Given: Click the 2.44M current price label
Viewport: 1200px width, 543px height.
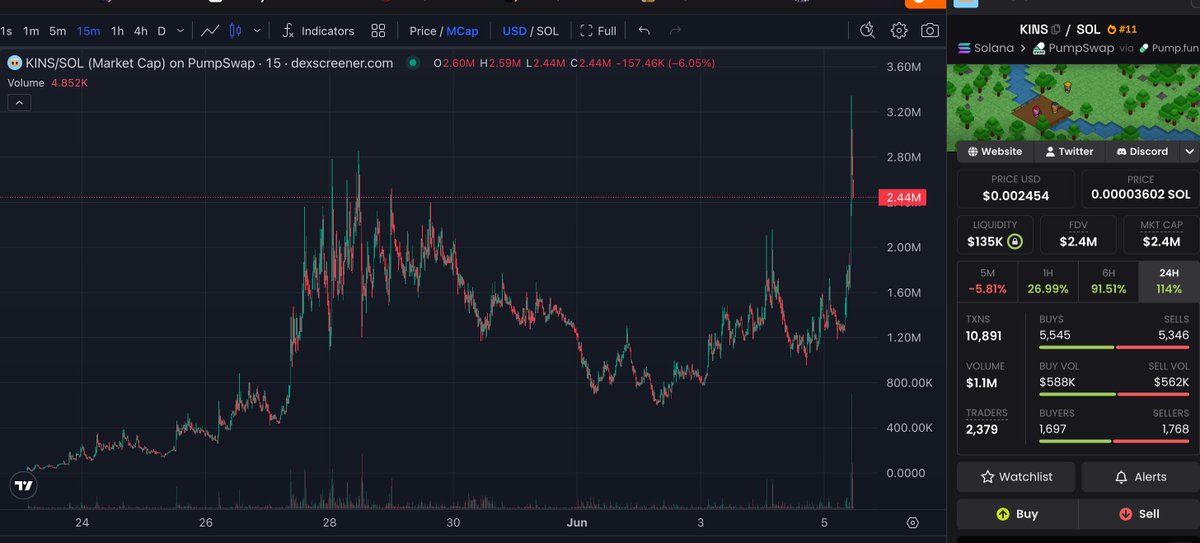Looking at the screenshot, I should pyautogui.click(x=901, y=198).
